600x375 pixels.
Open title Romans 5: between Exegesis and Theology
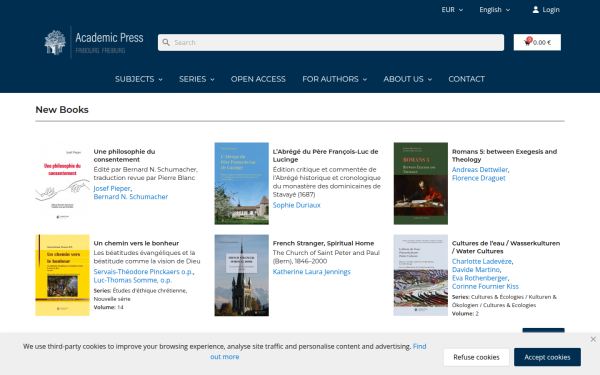(x=504, y=155)
